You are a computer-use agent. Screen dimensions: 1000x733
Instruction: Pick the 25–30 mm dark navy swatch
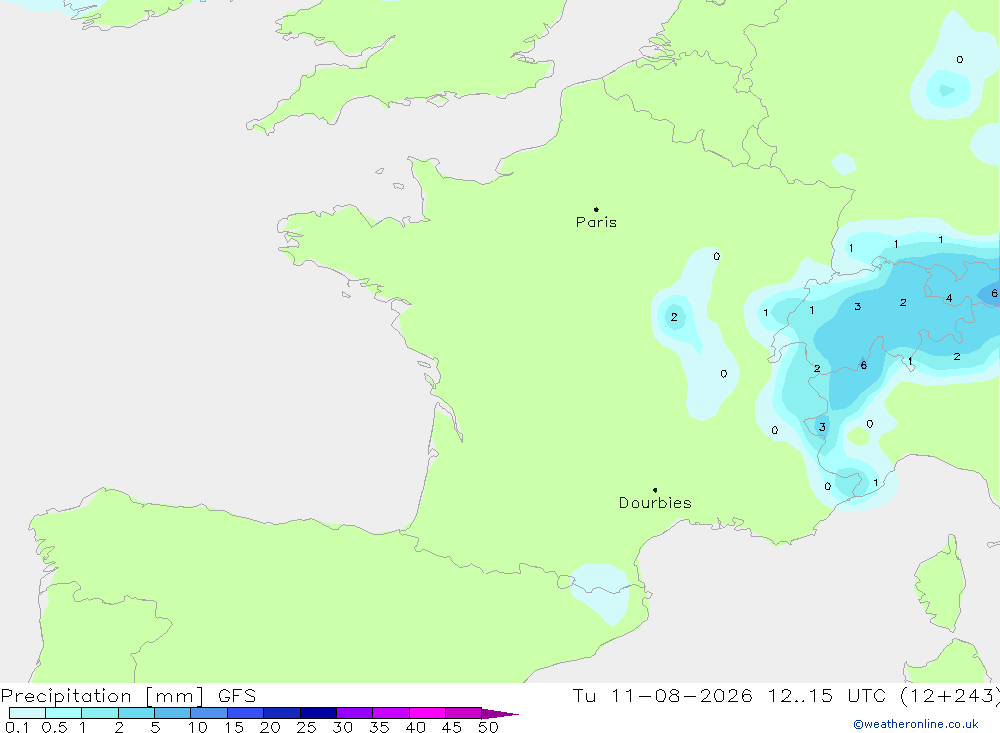[318, 713]
